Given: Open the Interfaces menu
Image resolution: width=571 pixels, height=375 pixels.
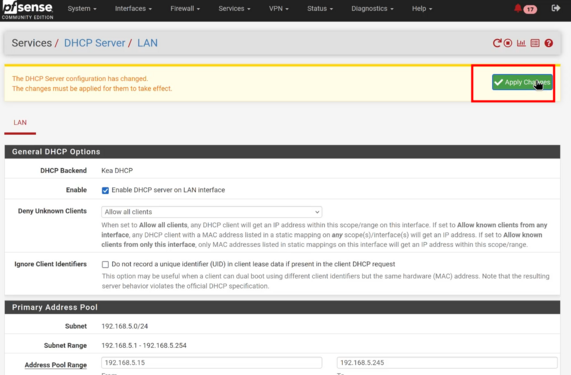Looking at the screenshot, I should 133,9.
